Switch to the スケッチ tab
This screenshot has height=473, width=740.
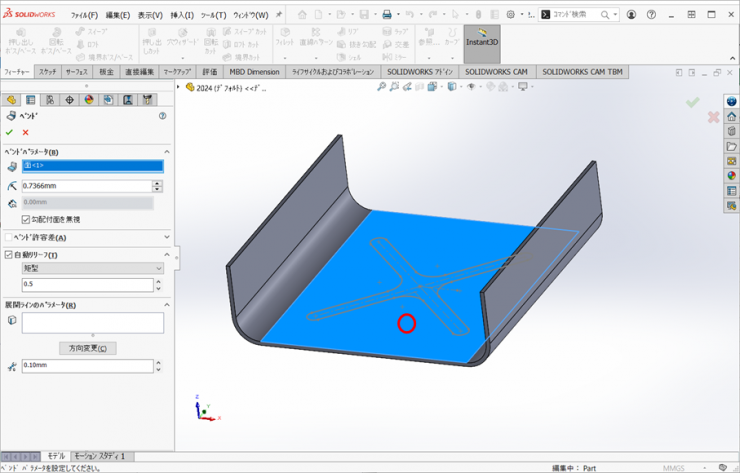pyautogui.click(x=47, y=72)
